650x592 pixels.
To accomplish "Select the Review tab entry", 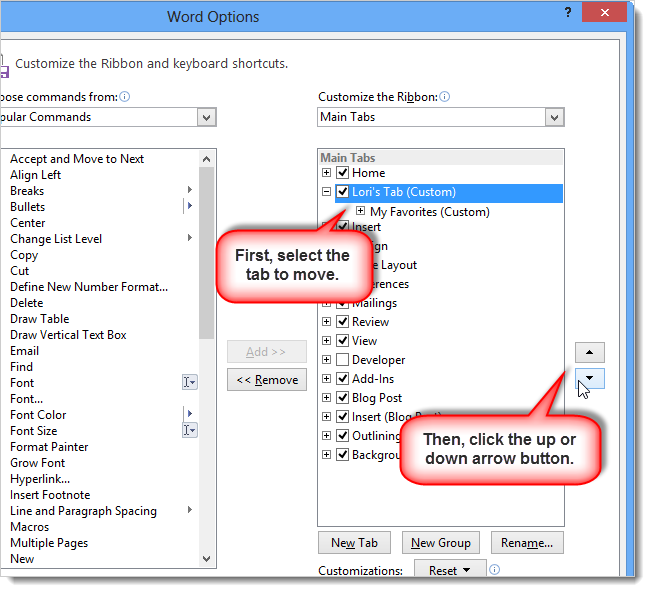I will (x=371, y=322).
